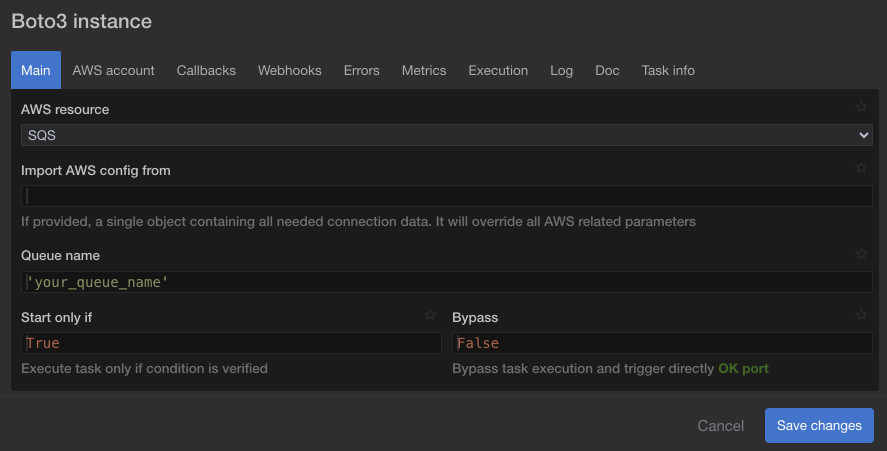The width and height of the screenshot is (887, 451).
Task: Click the Bypass False field
Action: tap(662, 343)
